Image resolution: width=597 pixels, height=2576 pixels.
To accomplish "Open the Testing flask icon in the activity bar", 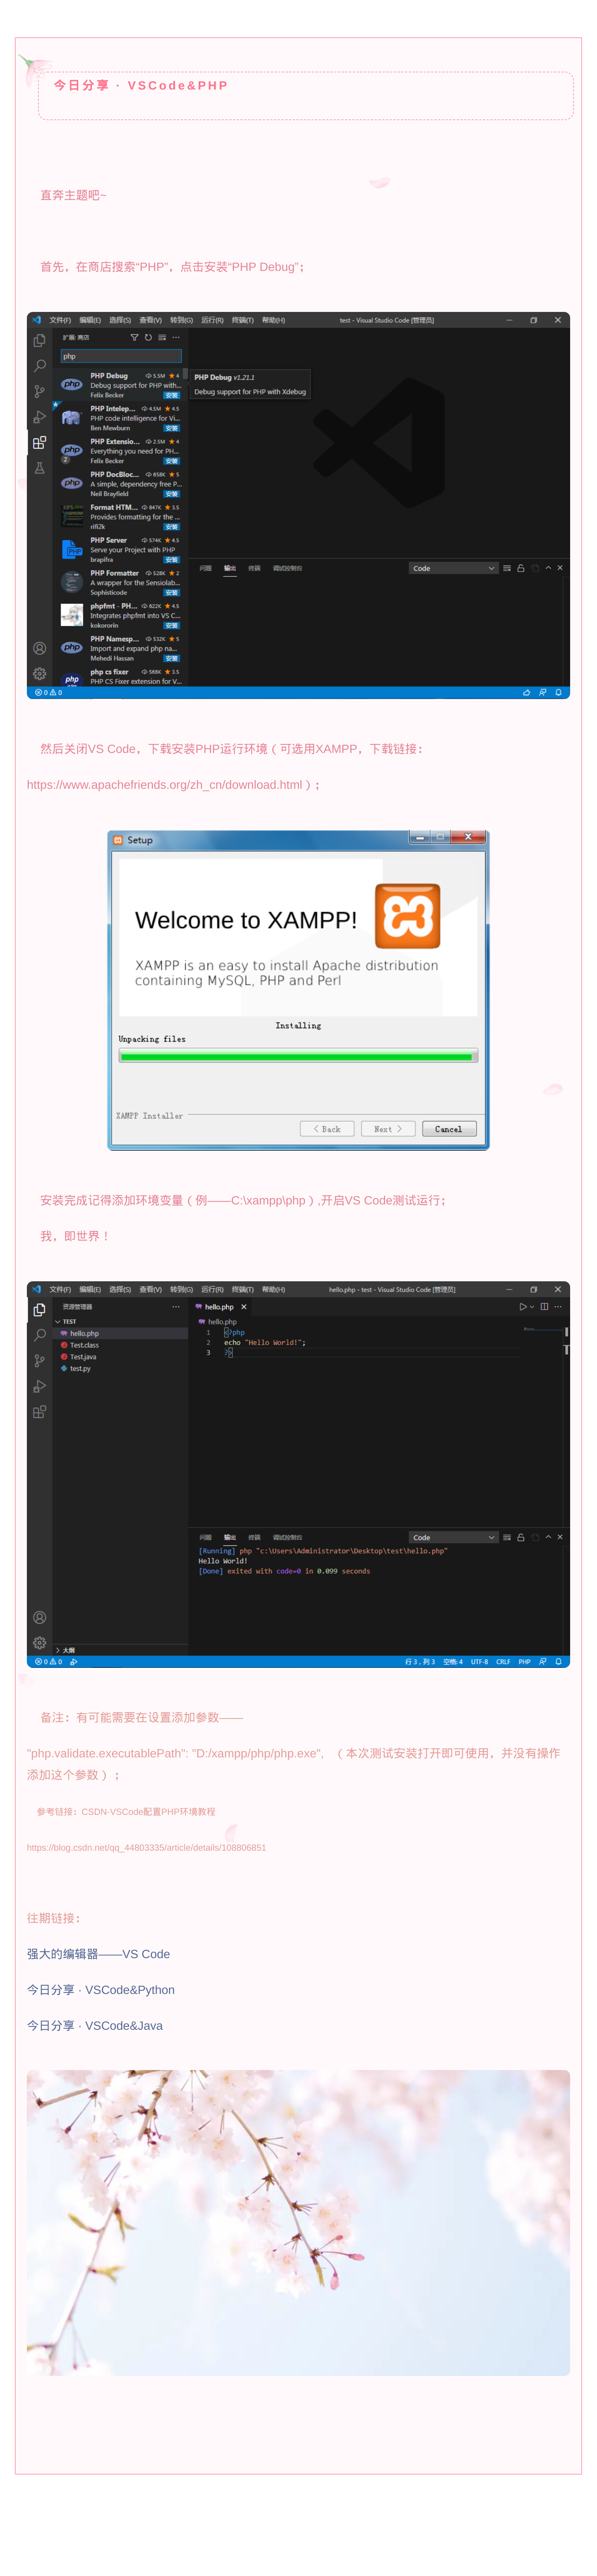I will point(39,468).
